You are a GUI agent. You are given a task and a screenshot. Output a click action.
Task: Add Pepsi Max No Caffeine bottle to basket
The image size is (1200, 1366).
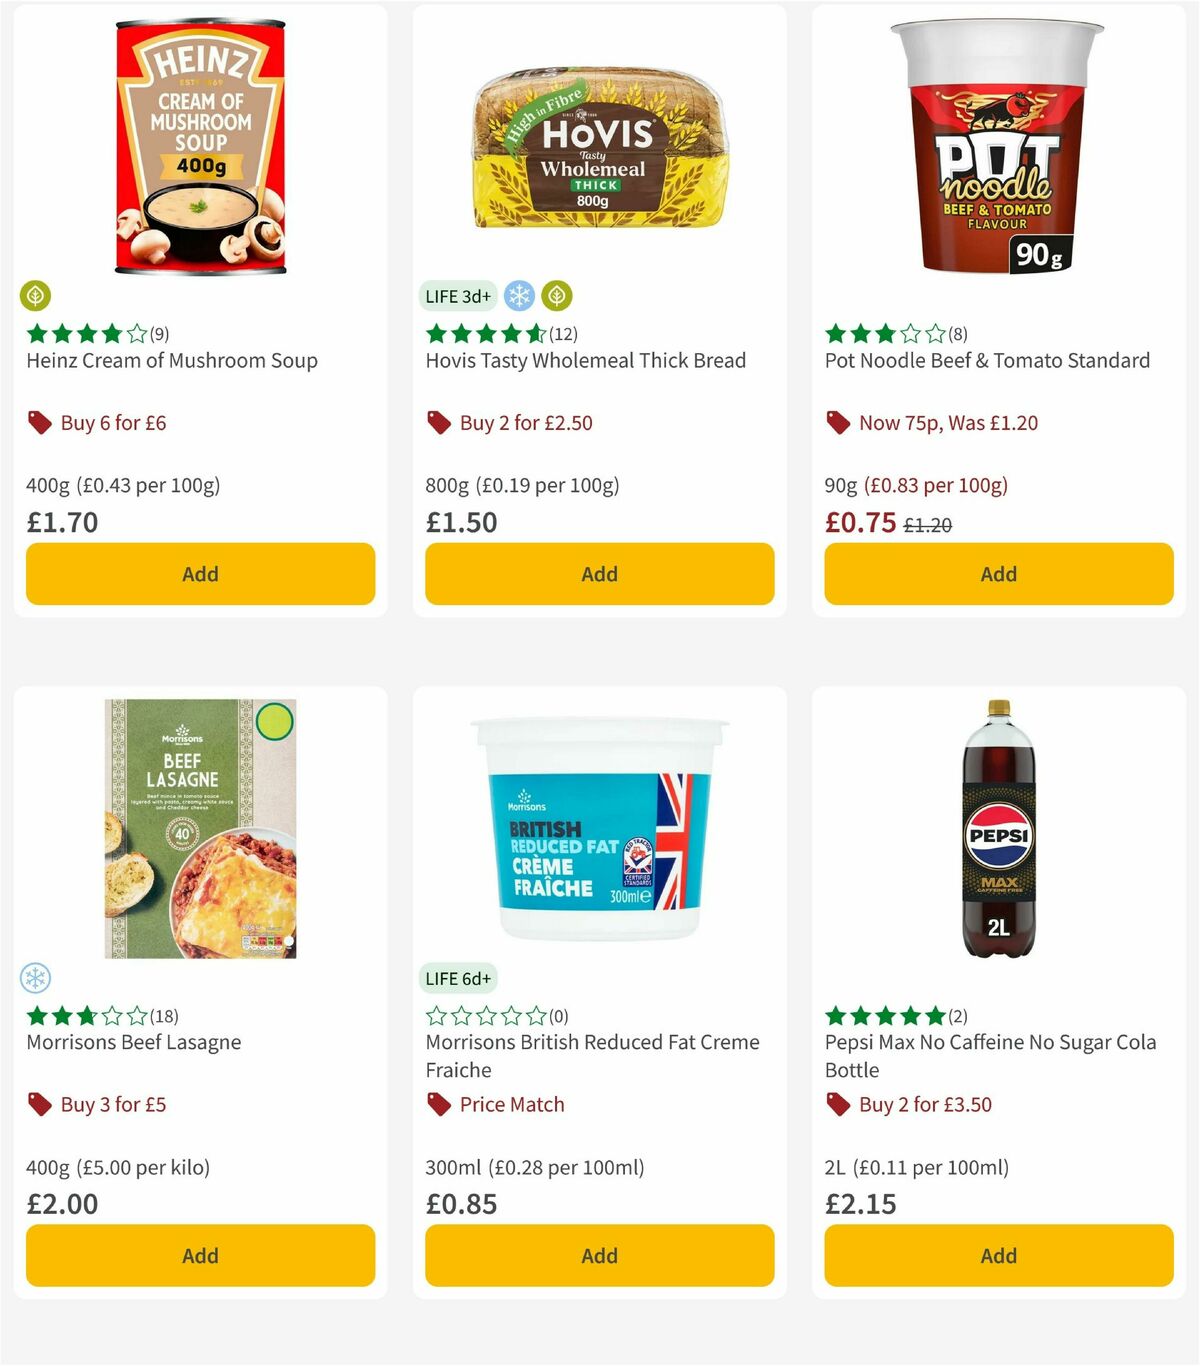click(x=997, y=1255)
